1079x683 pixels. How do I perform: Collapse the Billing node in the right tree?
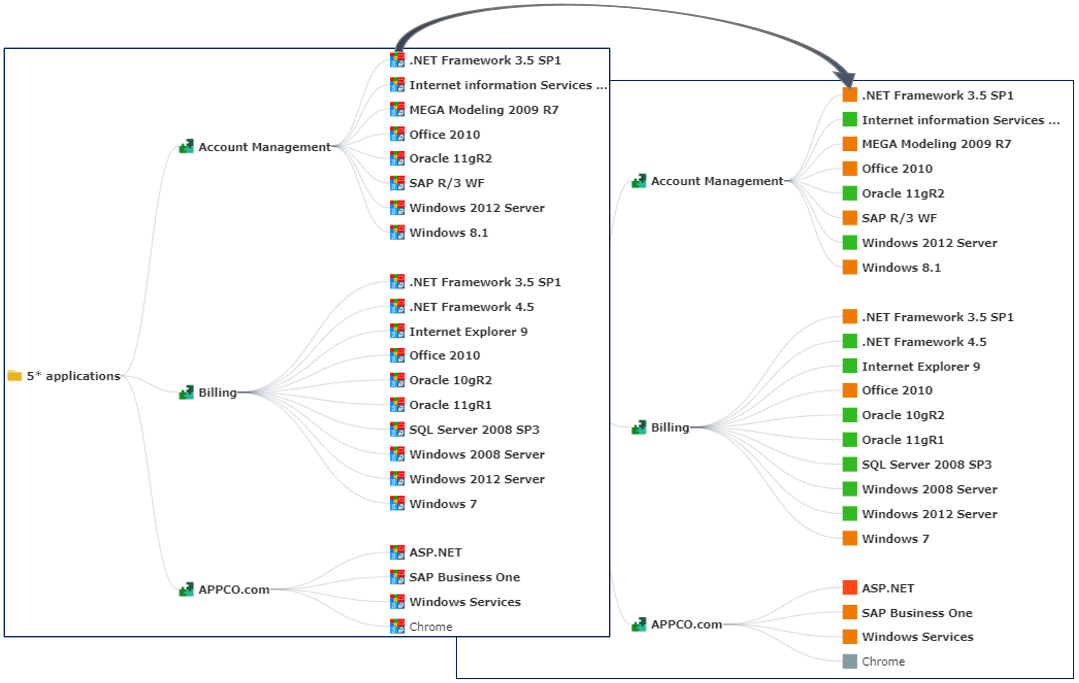pyautogui.click(x=670, y=427)
